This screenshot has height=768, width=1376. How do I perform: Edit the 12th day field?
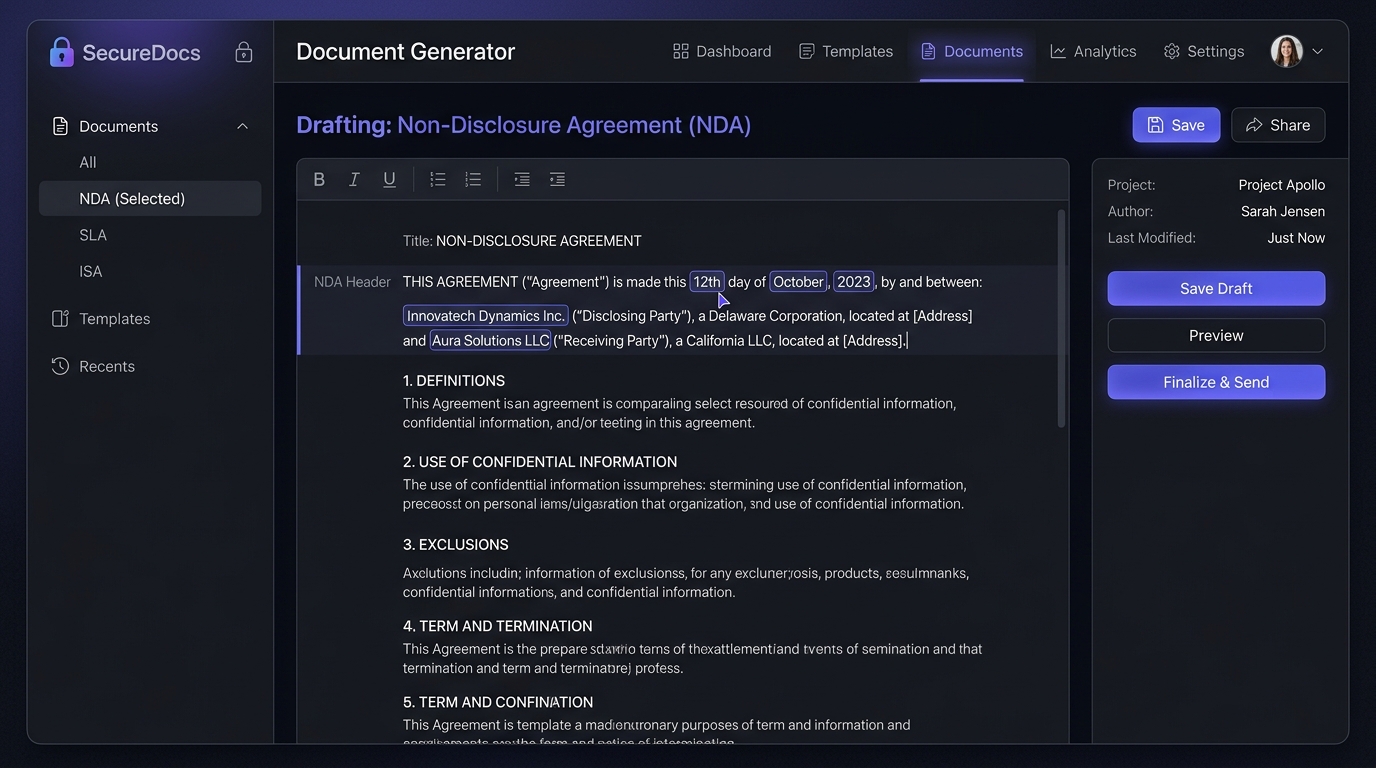click(x=707, y=282)
